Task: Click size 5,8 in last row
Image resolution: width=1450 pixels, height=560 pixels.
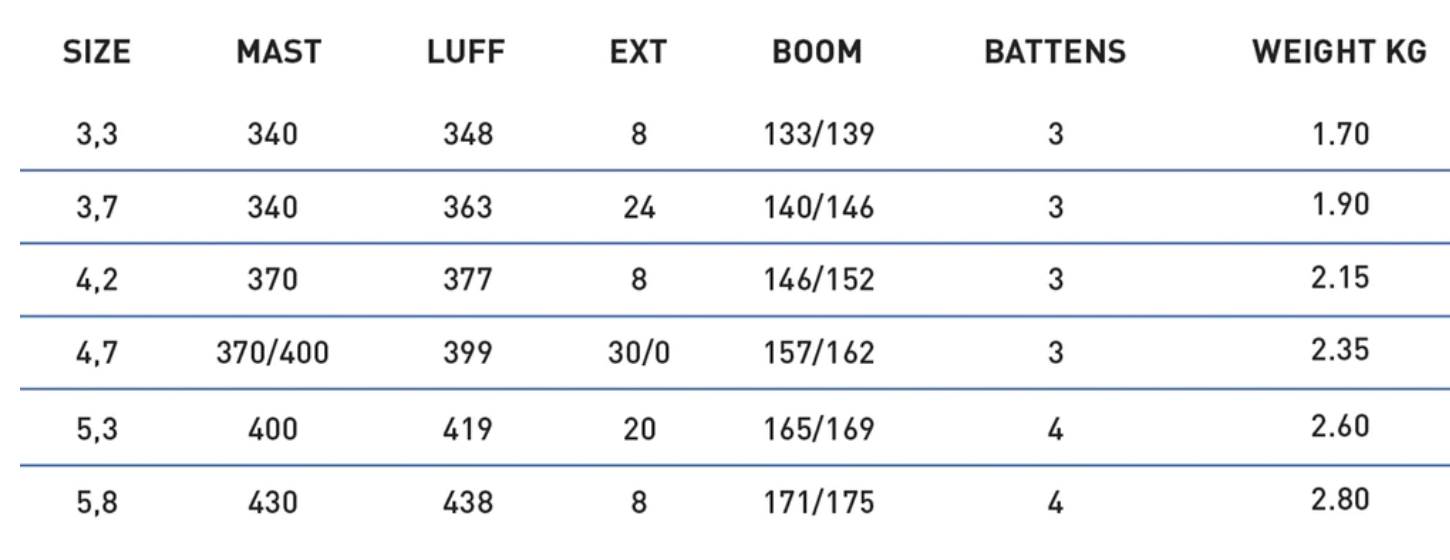Action: pyautogui.click(x=97, y=502)
